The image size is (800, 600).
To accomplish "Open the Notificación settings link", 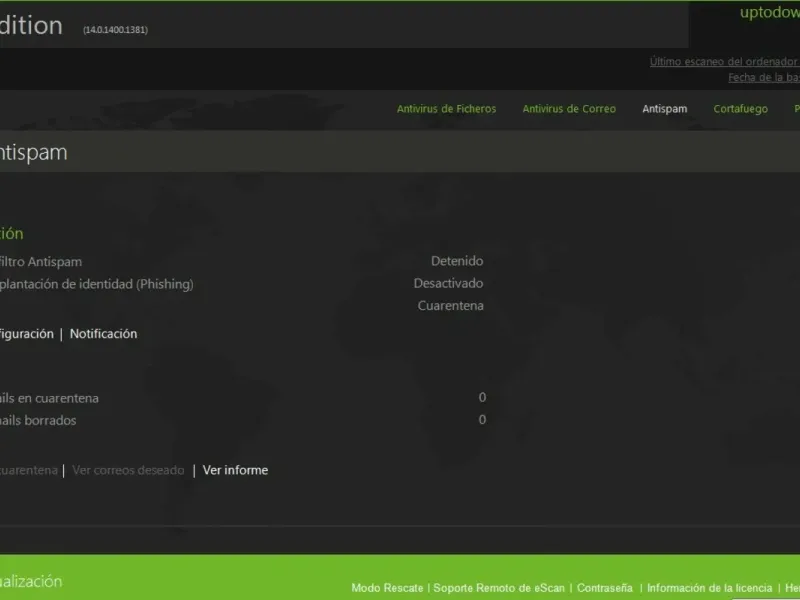I will coord(104,334).
